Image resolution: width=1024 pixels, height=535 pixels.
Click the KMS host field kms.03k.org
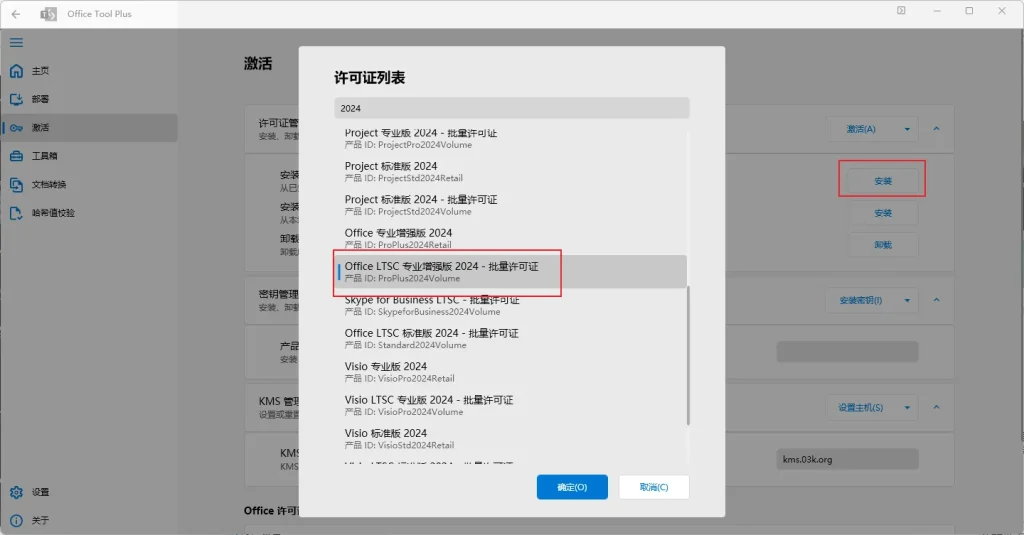848,459
